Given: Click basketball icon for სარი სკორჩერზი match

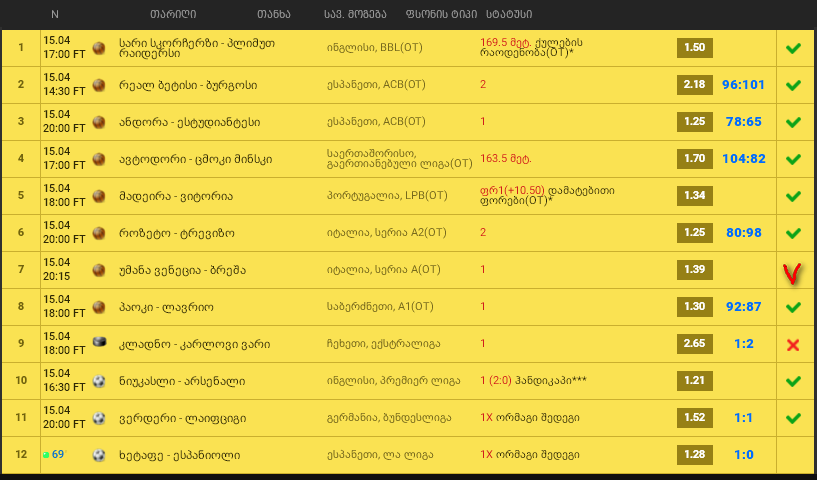Looking at the screenshot, I should click(x=98, y=48).
